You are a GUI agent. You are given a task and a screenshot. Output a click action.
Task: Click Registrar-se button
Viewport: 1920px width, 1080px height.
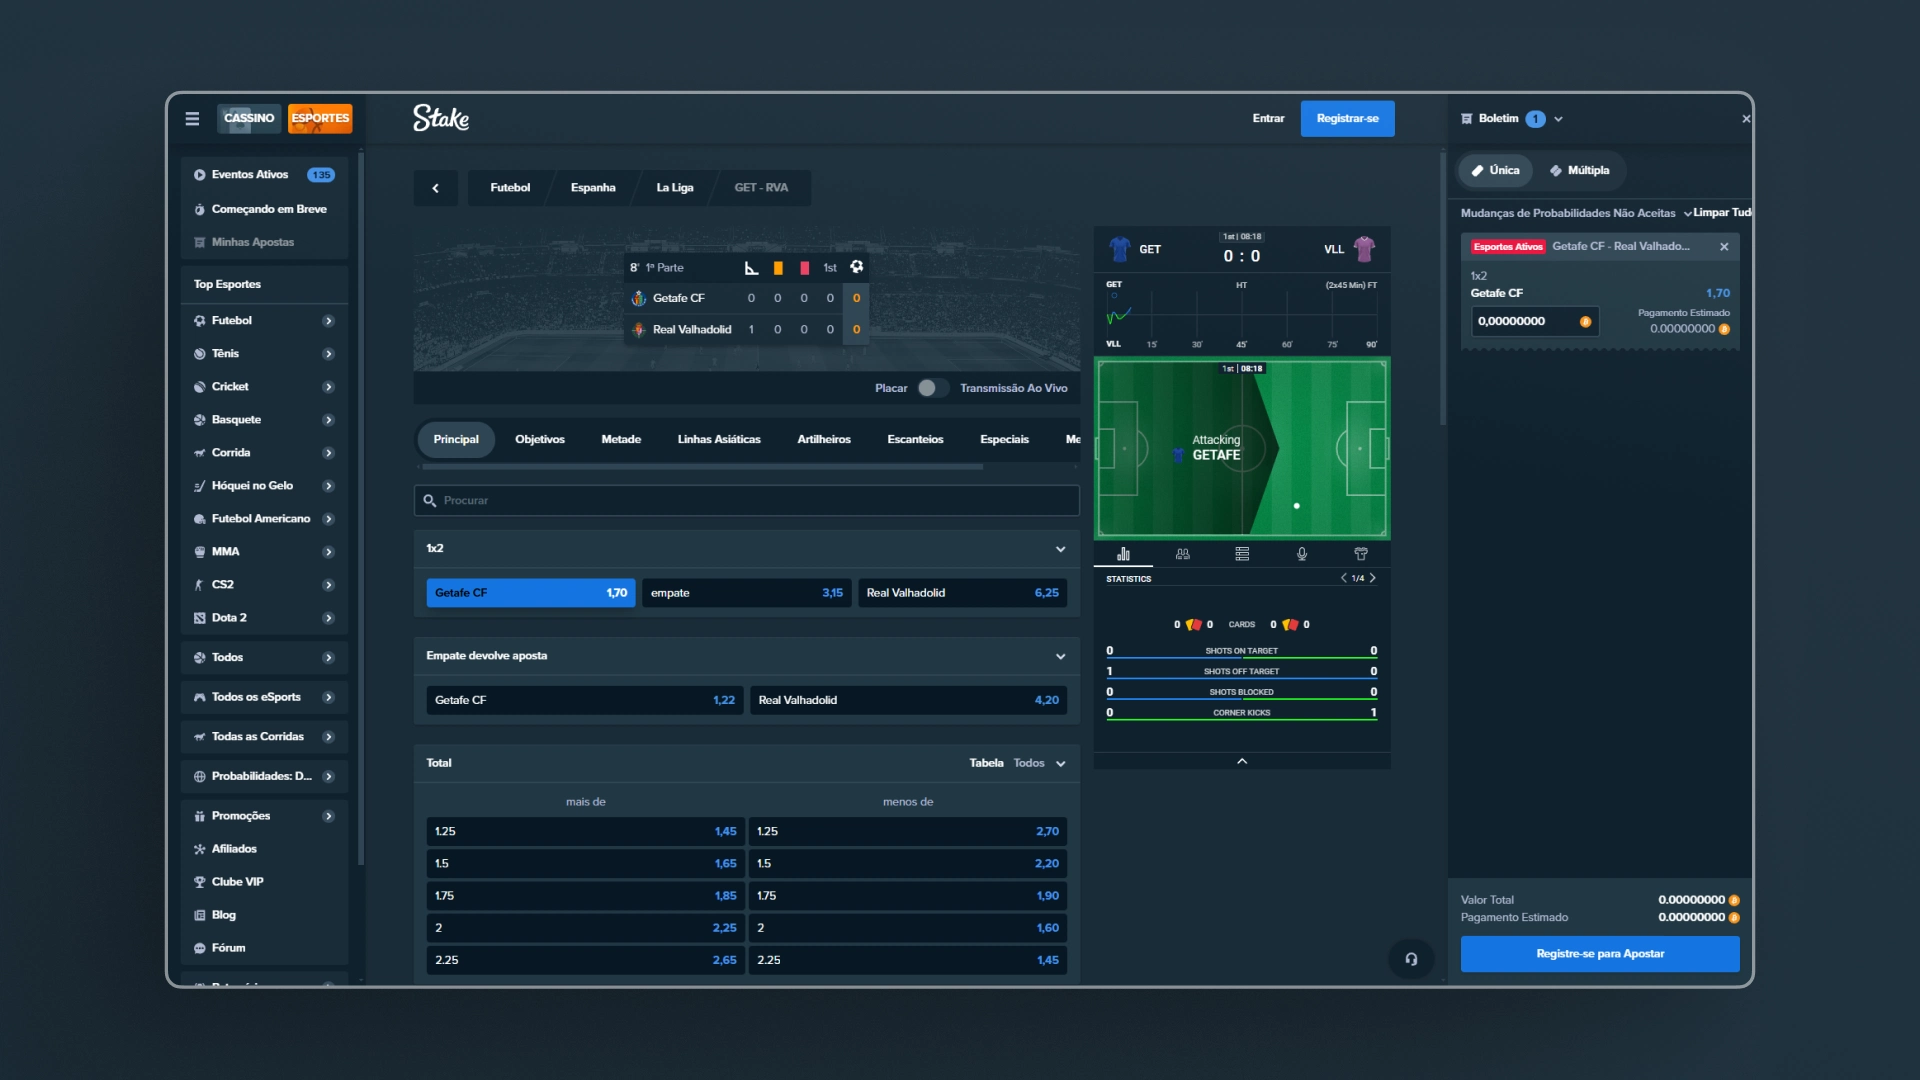click(1347, 119)
